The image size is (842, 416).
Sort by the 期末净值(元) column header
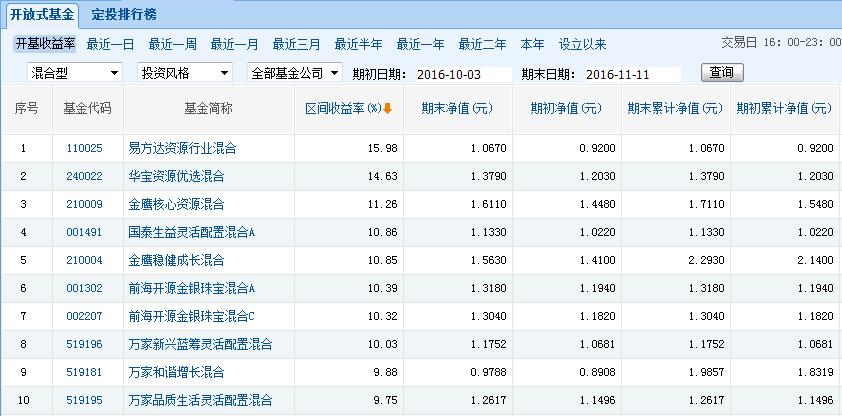tap(457, 109)
